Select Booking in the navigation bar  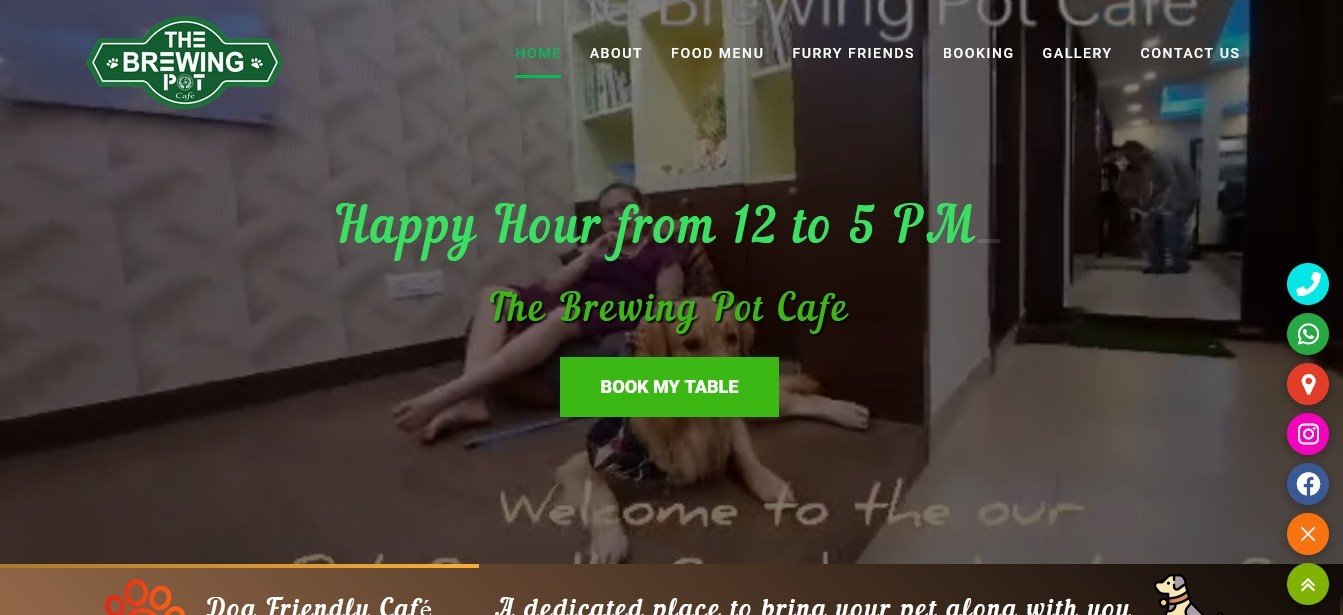(x=978, y=53)
